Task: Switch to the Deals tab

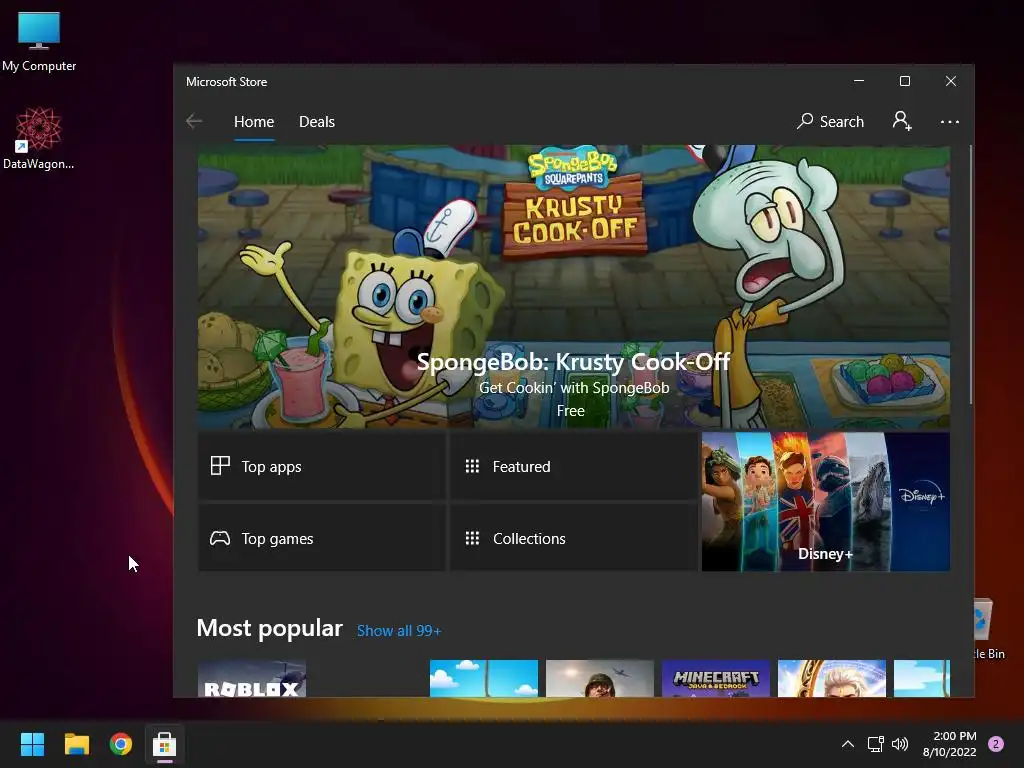Action: tap(317, 121)
